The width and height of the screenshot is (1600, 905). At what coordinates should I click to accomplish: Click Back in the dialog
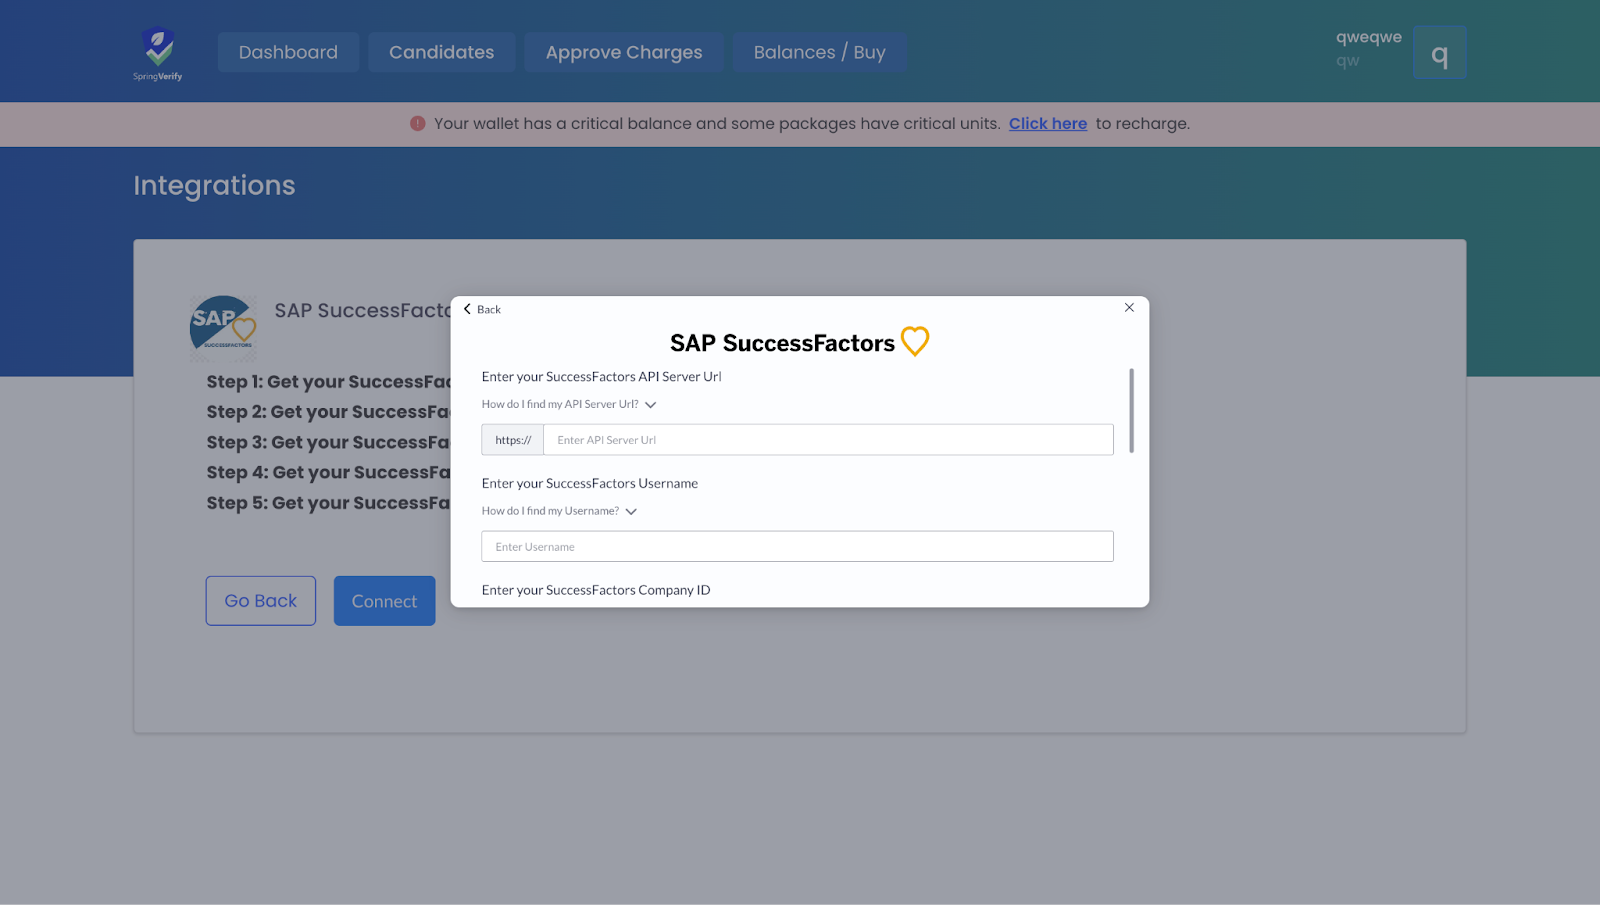482,310
